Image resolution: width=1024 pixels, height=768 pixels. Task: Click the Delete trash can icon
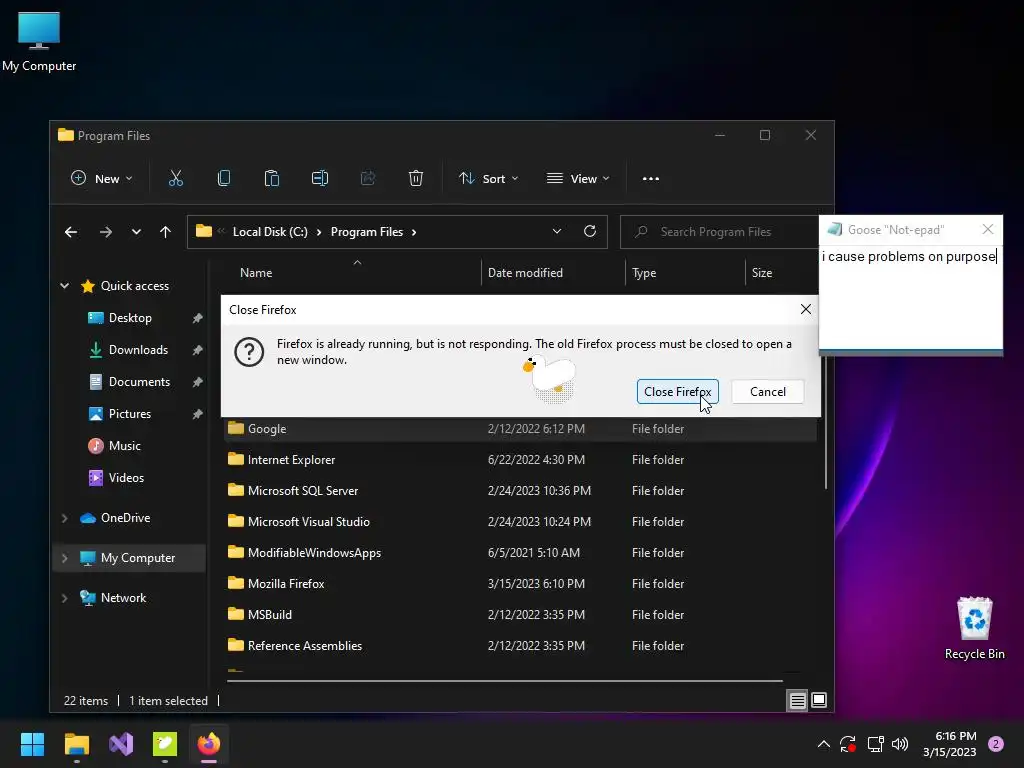pyautogui.click(x=416, y=178)
